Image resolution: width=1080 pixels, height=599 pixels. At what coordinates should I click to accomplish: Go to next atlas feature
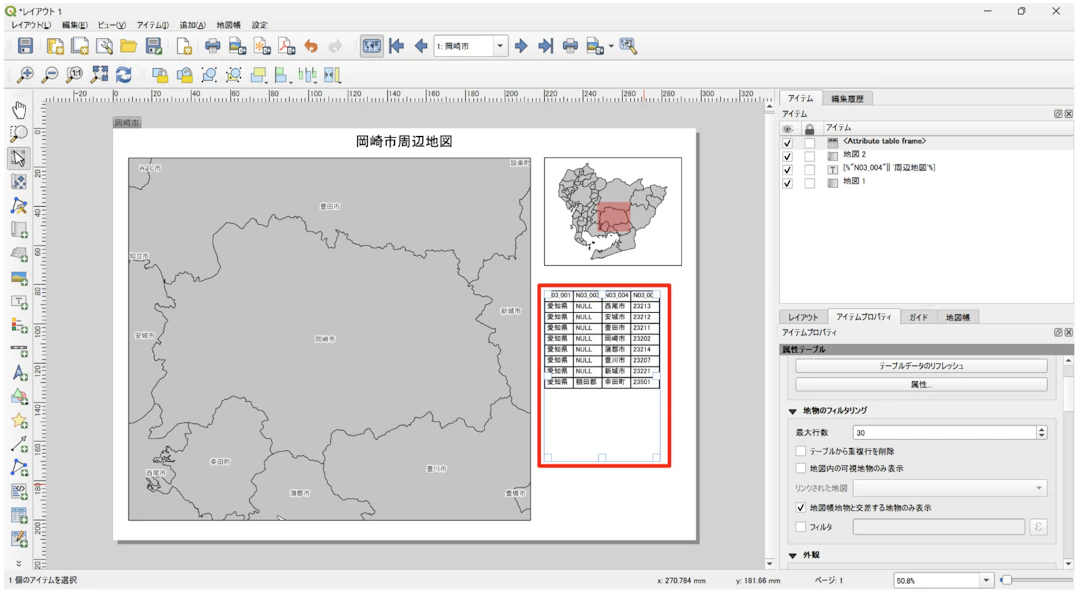tap(521, 46)
